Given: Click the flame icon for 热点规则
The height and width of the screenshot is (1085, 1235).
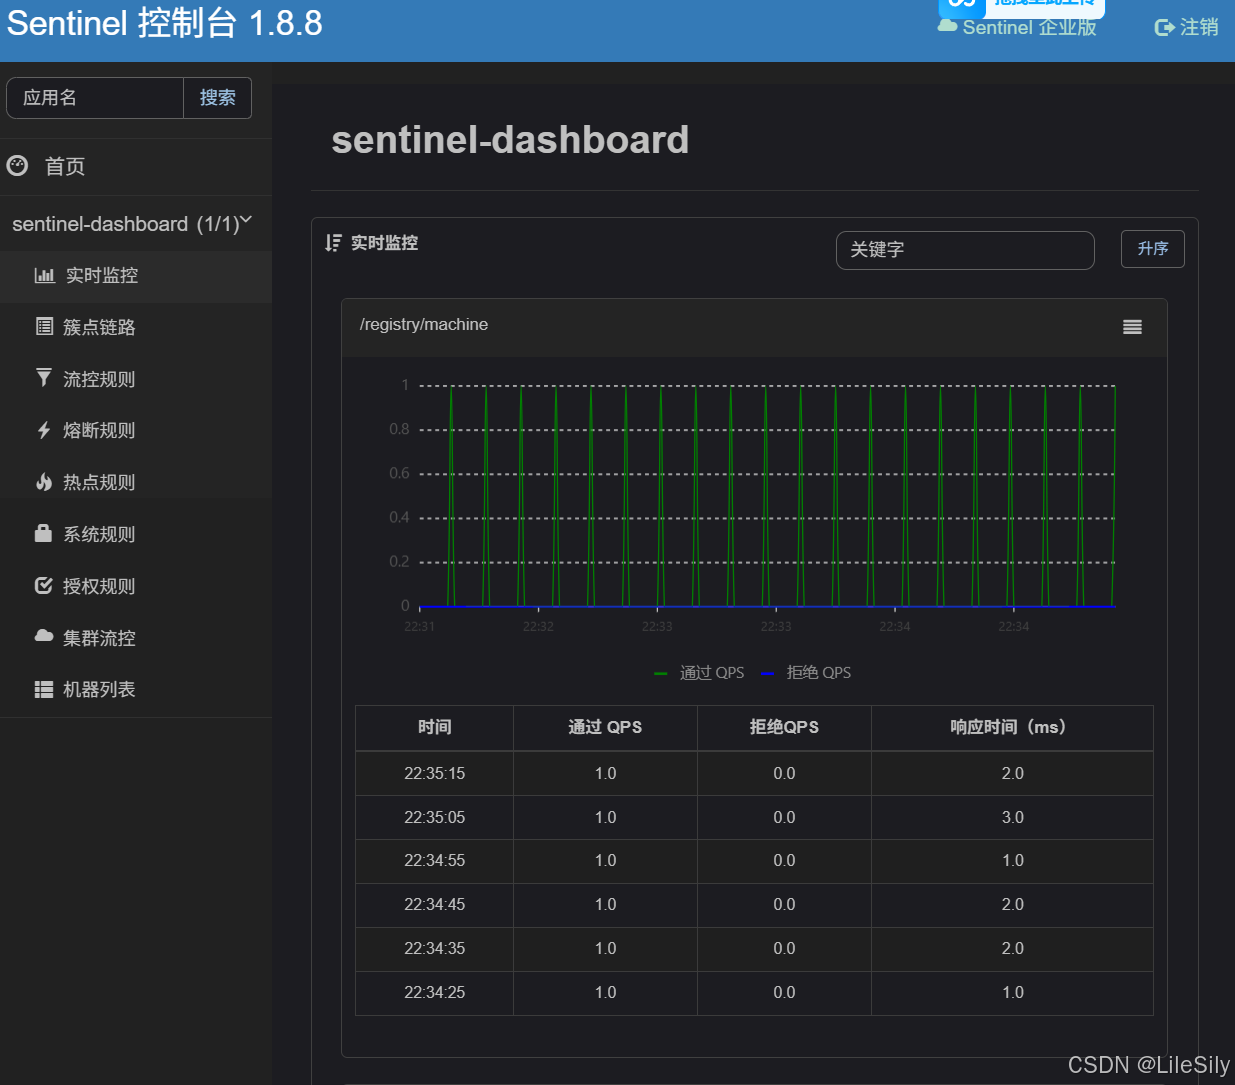Looking at the screenshot, I should click(x=44, y=482).
